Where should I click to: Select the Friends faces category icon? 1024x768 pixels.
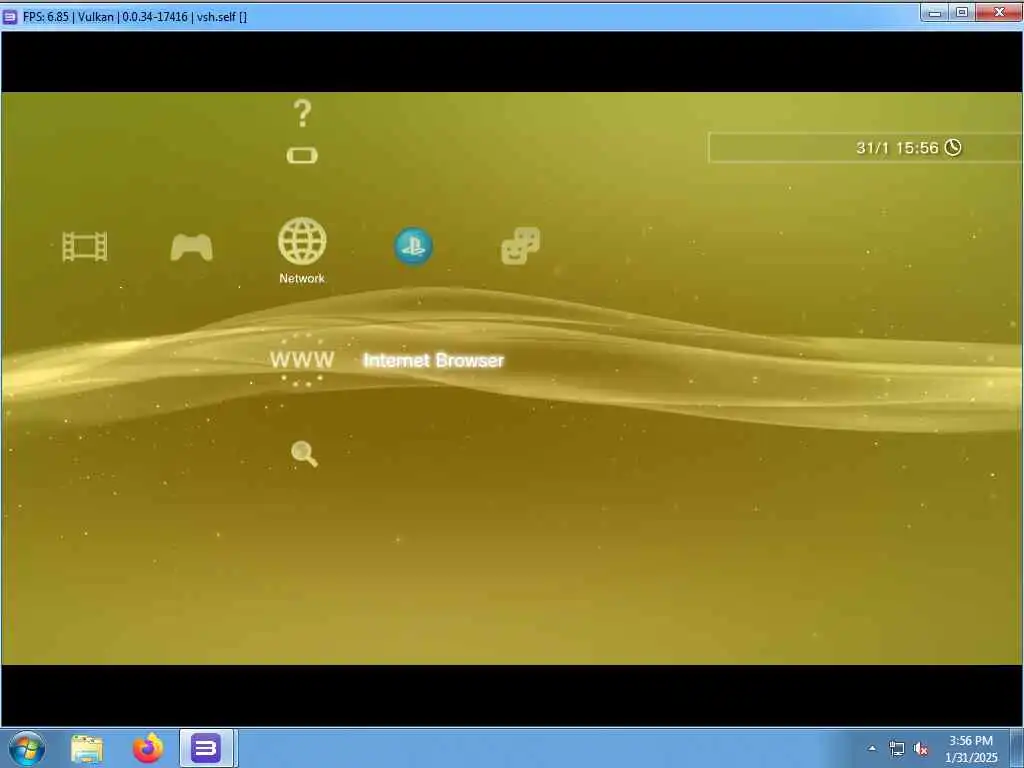pyautogui.click(x=520, y=246)
